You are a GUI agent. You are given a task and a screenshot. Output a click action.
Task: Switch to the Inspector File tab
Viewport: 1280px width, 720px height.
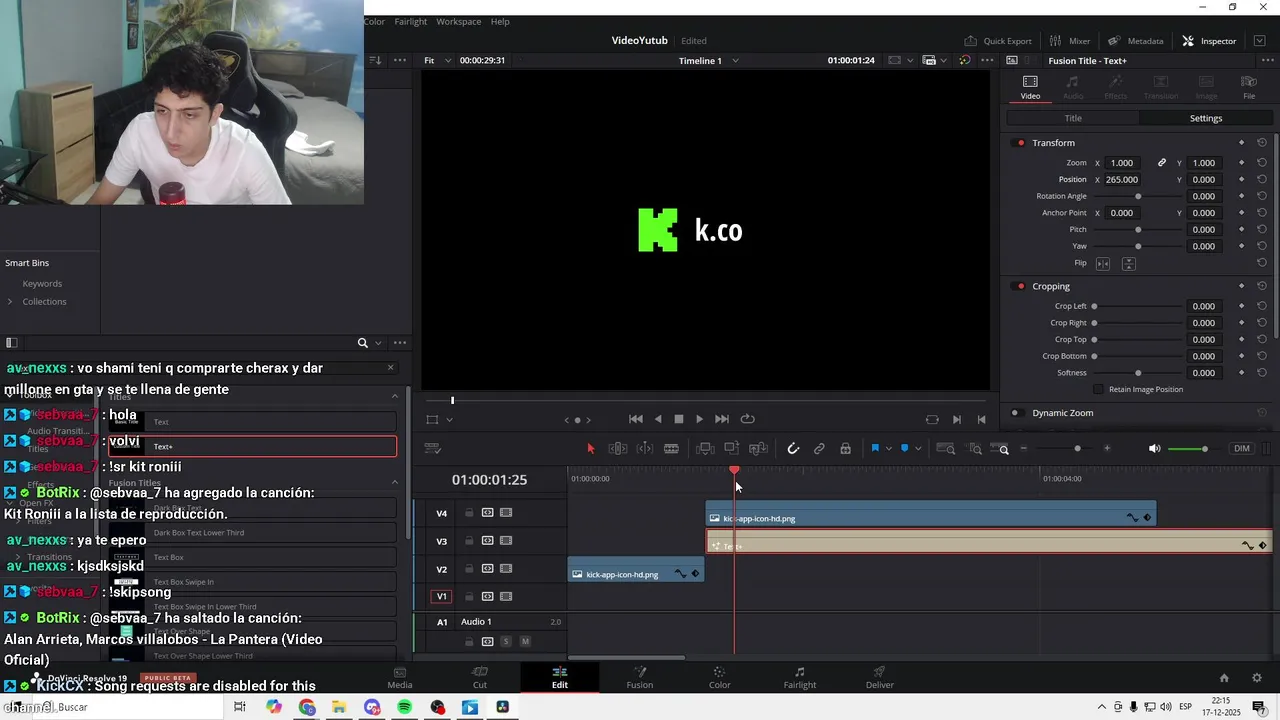(1249, 87)
